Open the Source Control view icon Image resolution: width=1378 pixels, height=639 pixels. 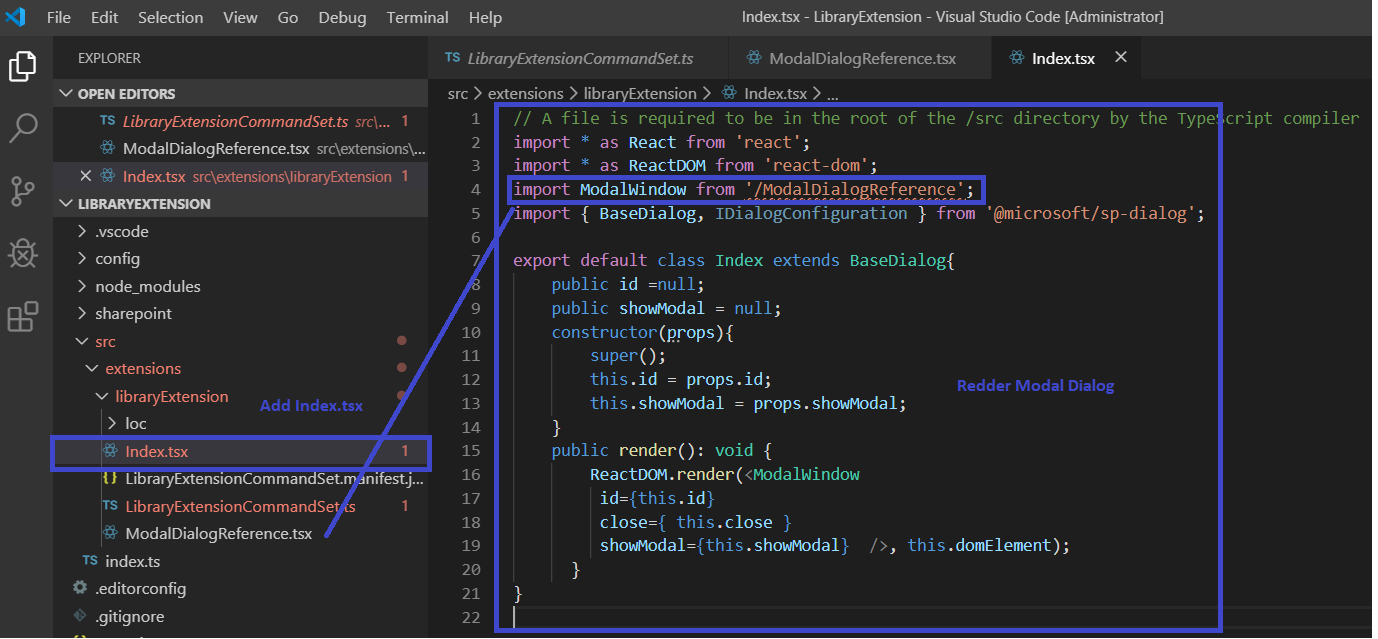pos(22,191)
